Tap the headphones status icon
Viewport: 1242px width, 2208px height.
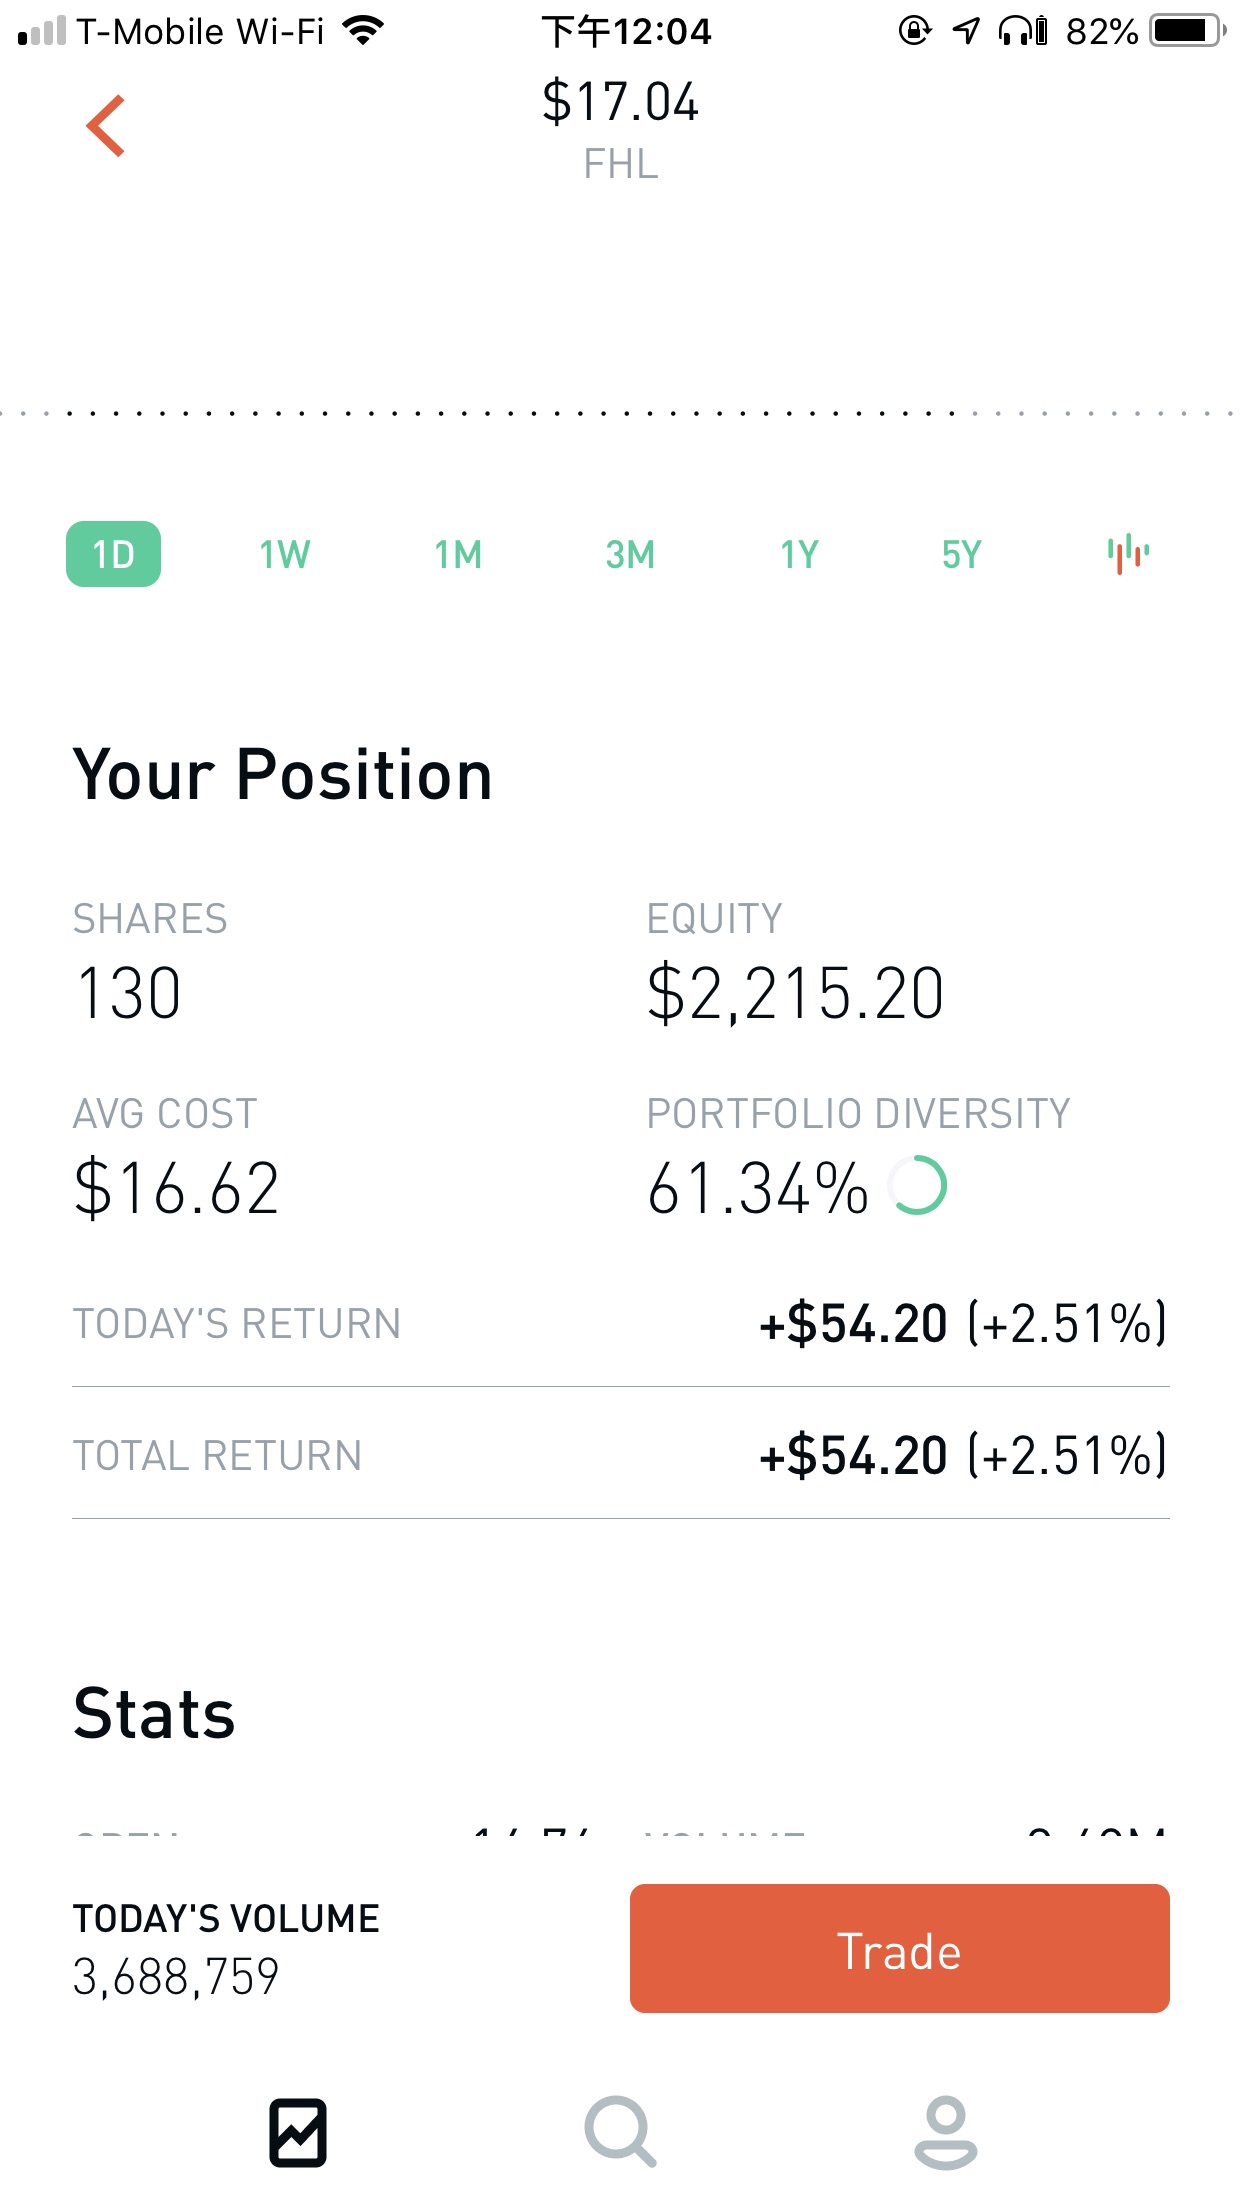coord(1022,31)
